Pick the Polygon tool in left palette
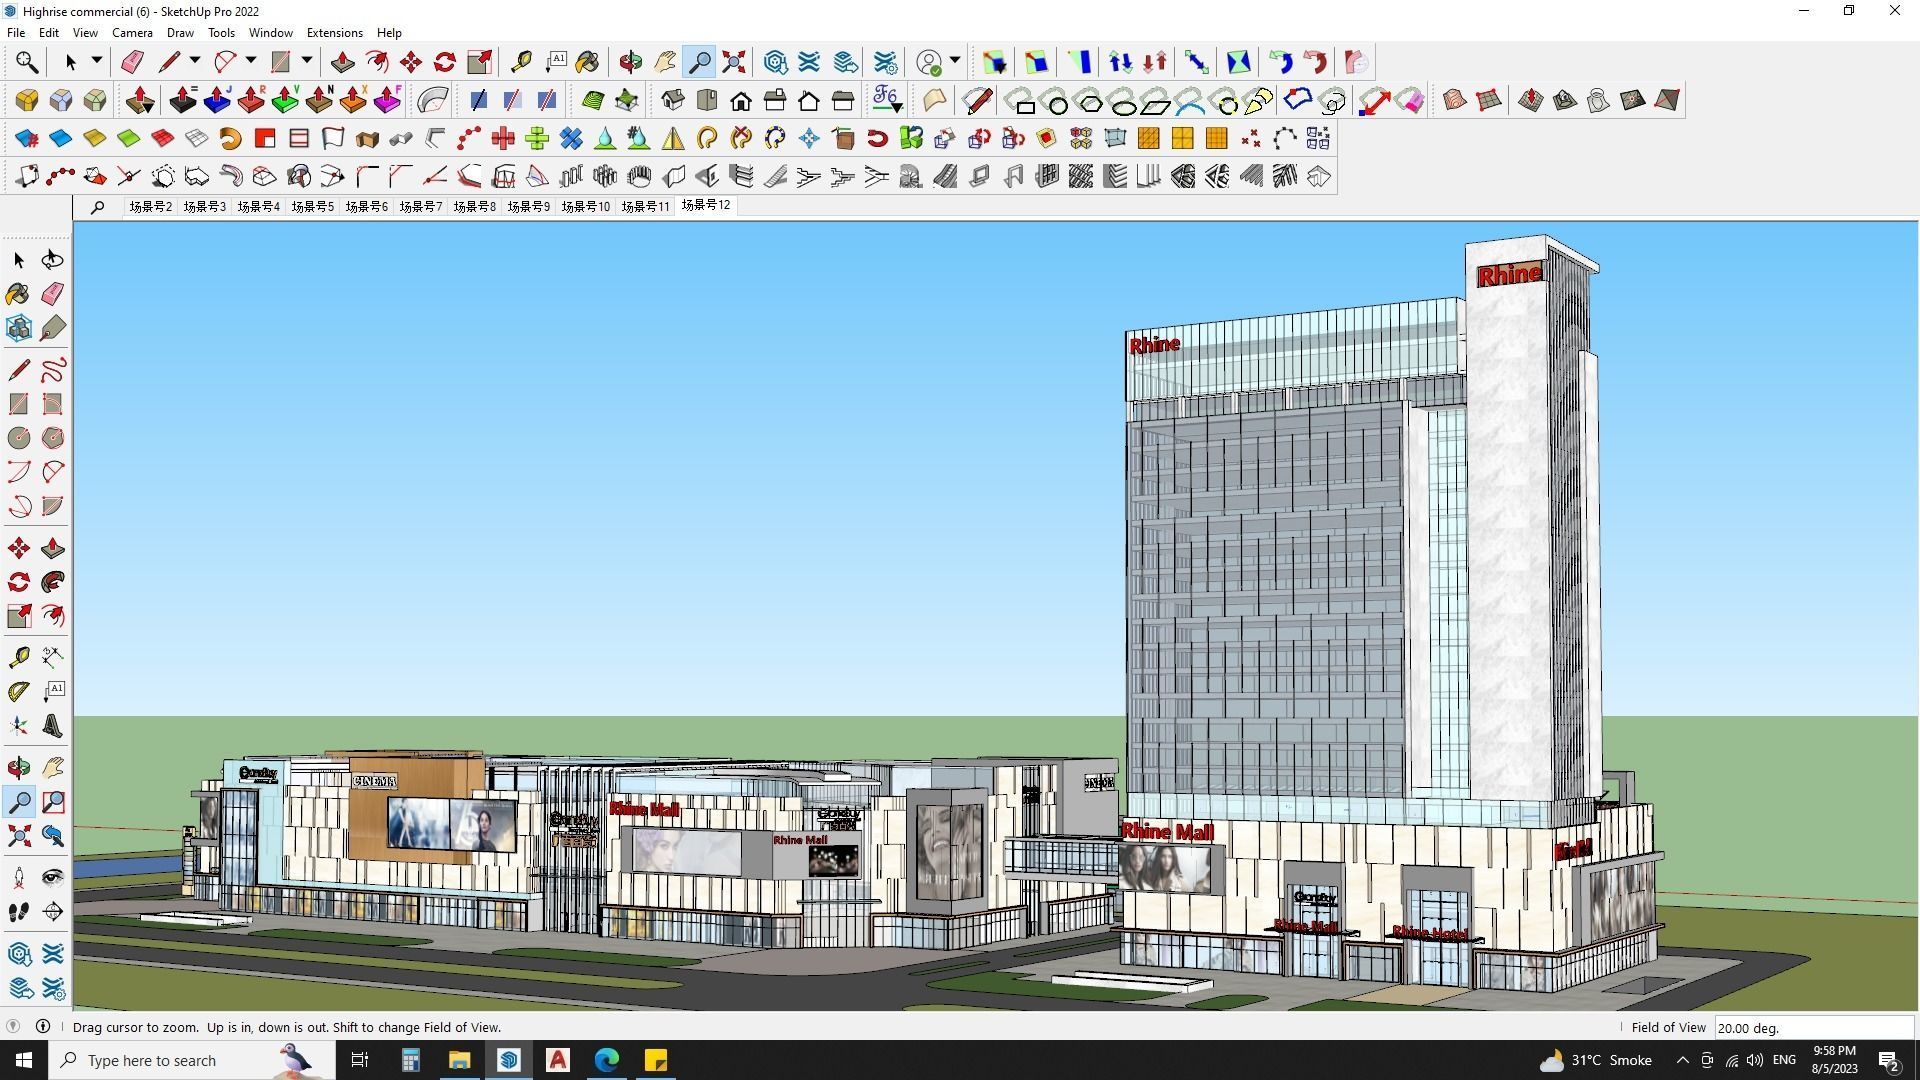This screenshot has width=1920, height=1080. coord(53,438)
